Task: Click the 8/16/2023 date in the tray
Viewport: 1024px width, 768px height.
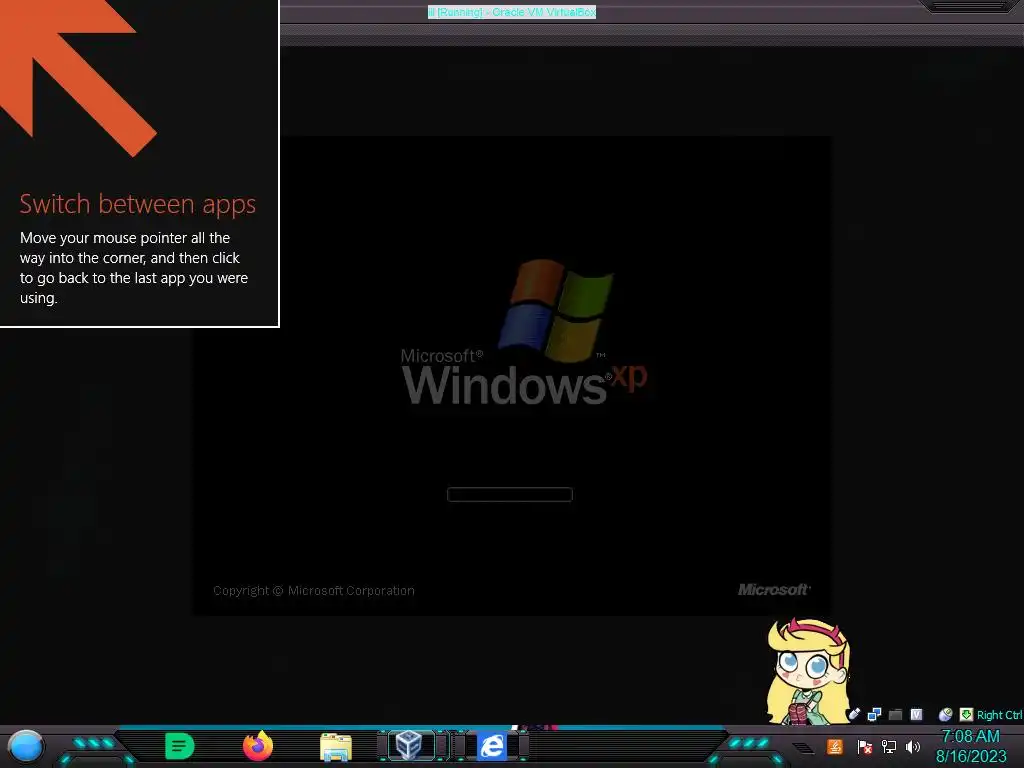Action: coord(971,756)
